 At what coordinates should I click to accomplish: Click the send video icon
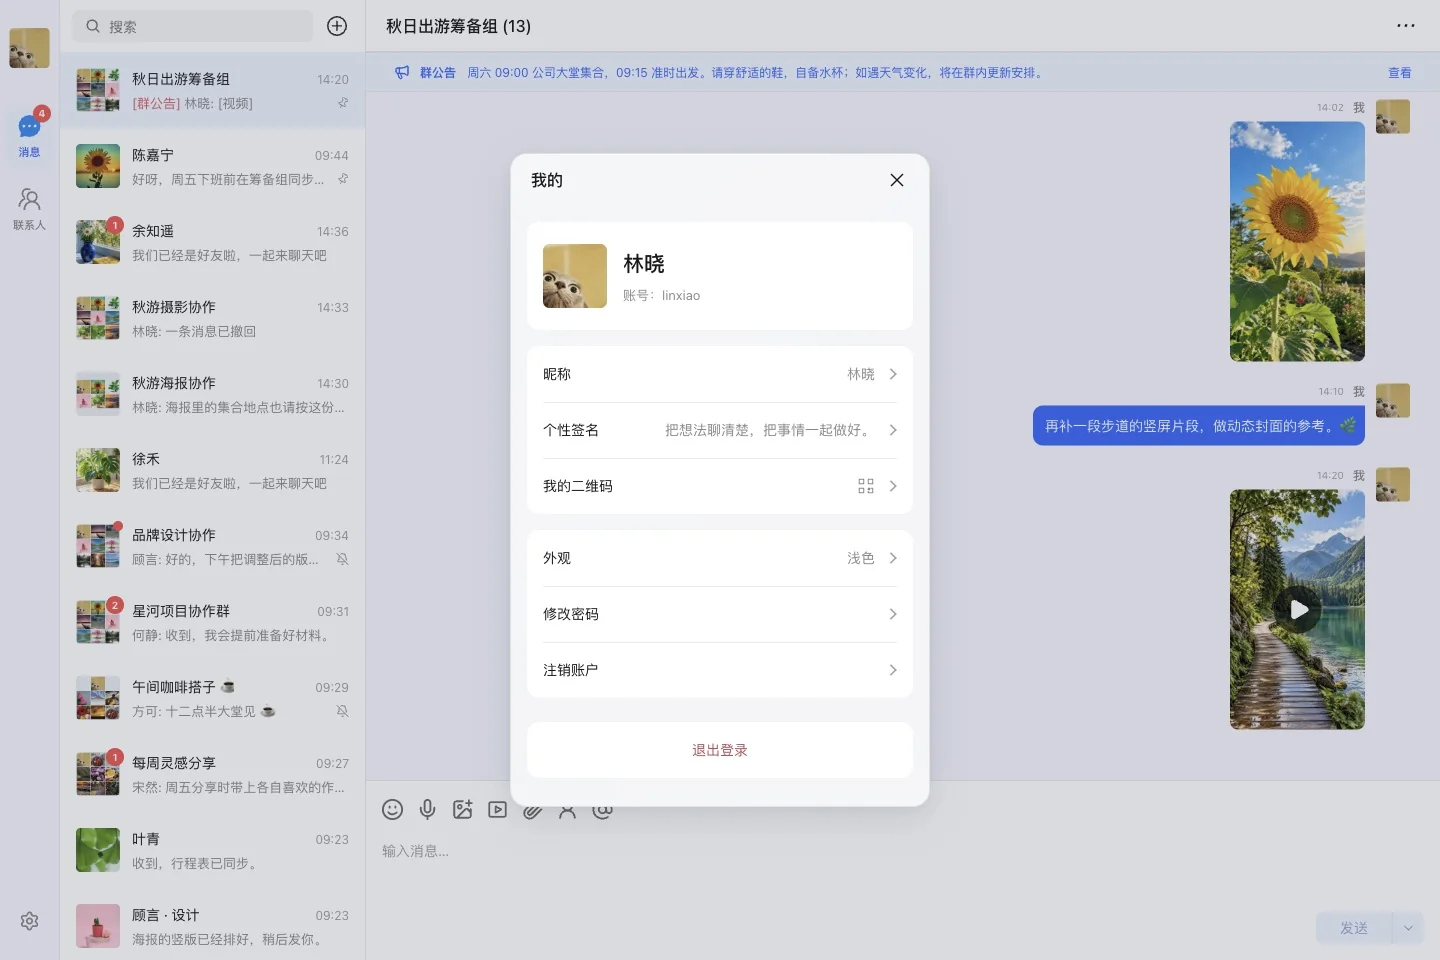pyautogui.click(x=497, y=810)
